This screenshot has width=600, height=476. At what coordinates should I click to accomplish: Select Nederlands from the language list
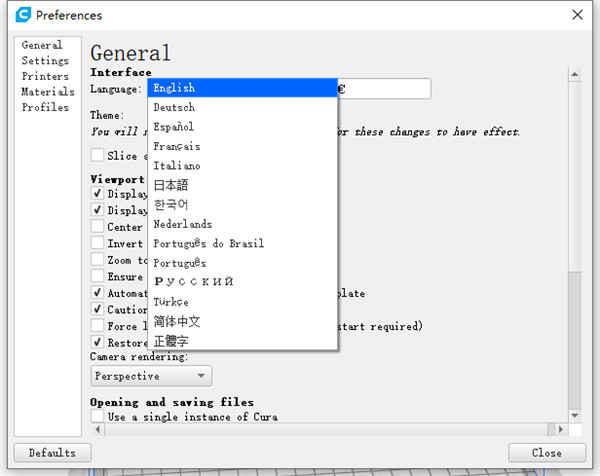click(182, 224)
